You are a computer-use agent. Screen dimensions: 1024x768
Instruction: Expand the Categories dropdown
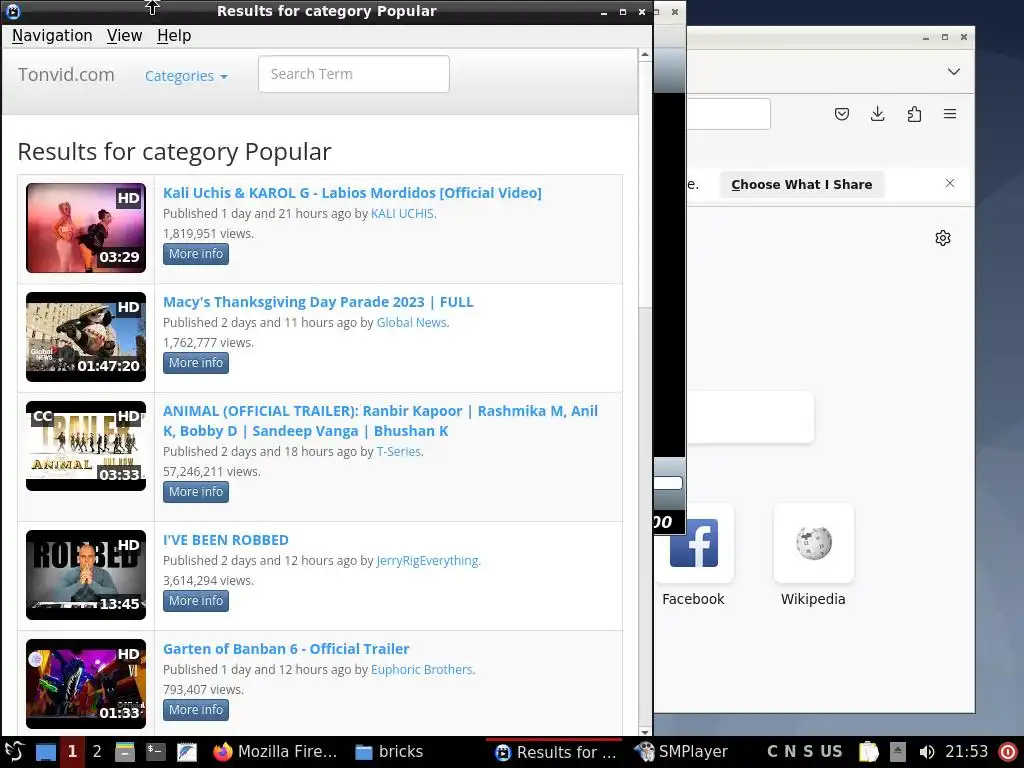coord(186,76)
